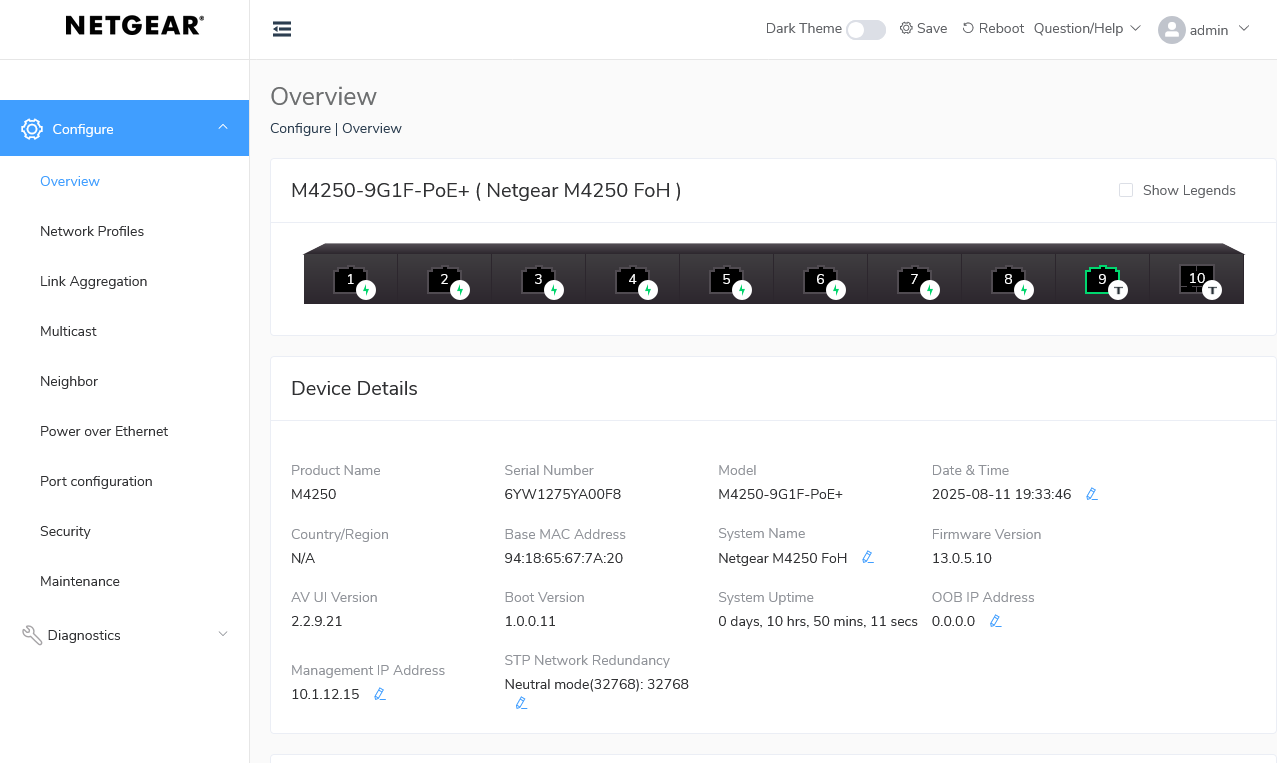Select the Base MAC Address 94:18:65:67:7A:20
1277x763 pixels.
(x=564, y=558)
